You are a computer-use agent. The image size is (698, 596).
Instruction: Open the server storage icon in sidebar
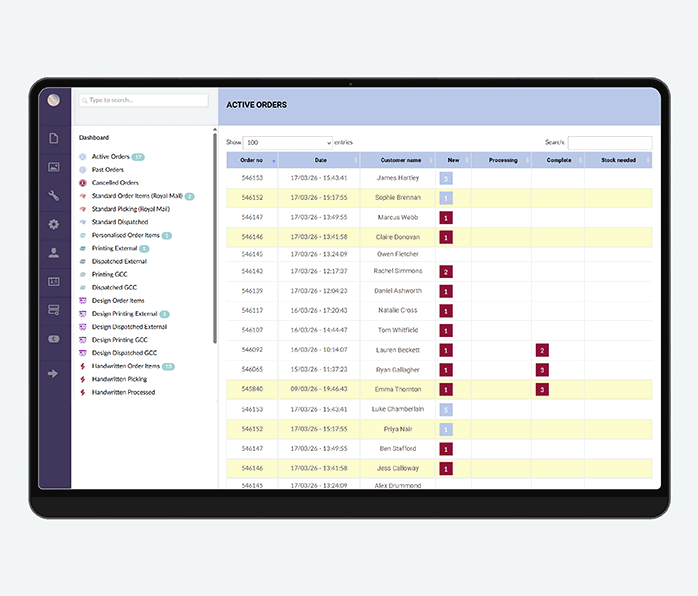pos(54,310)
